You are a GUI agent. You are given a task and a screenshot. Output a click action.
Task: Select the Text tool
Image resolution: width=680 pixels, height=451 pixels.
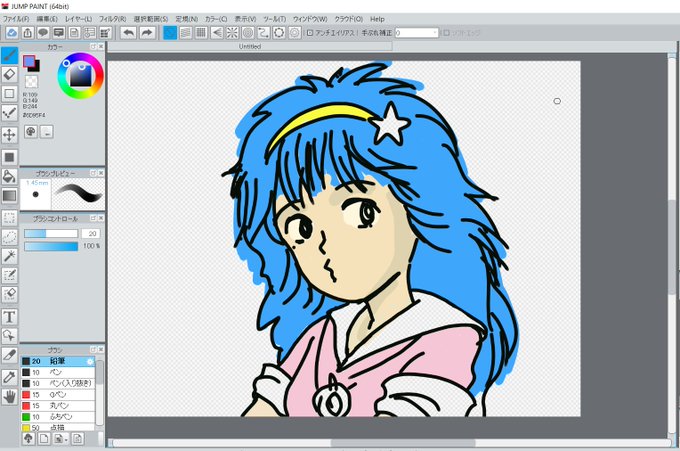coord(10,317)
